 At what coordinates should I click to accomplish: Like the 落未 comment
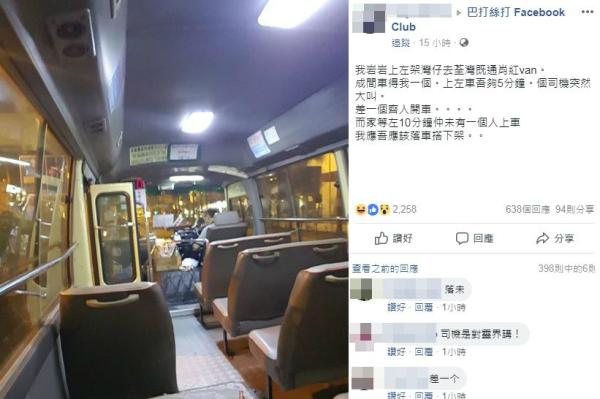(396, 307)
